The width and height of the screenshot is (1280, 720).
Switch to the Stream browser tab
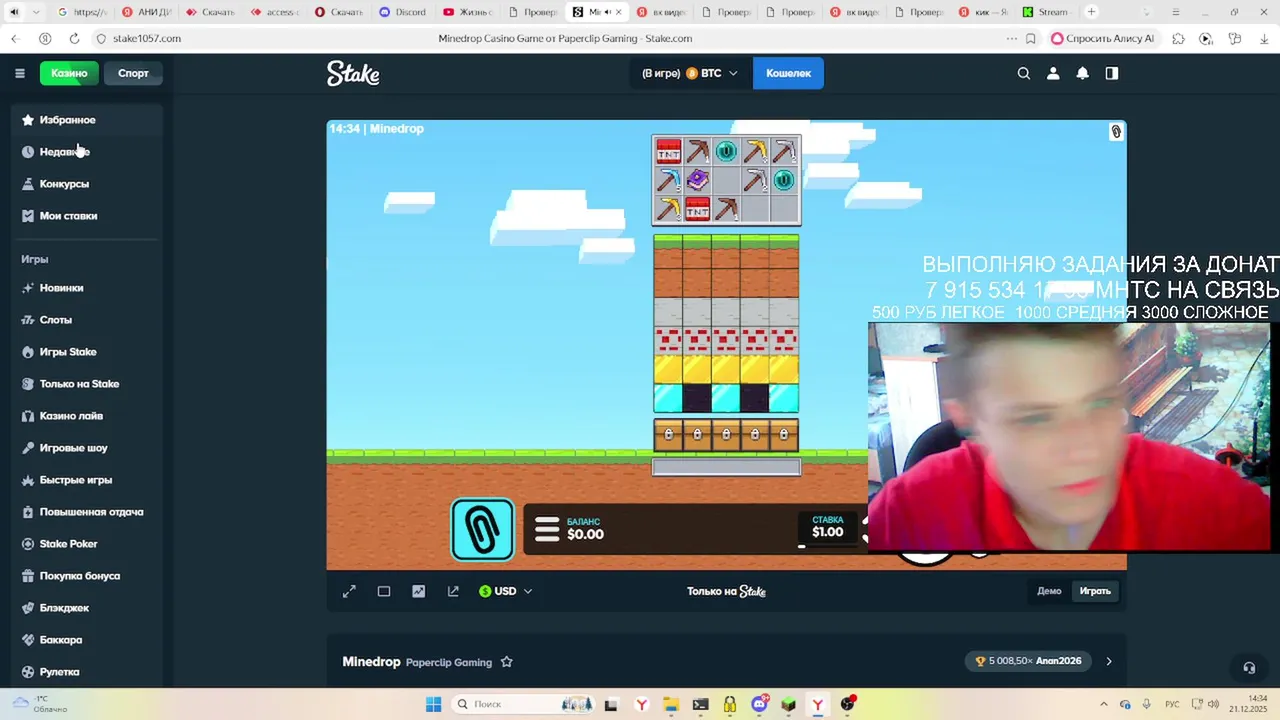coord(1045,12)
